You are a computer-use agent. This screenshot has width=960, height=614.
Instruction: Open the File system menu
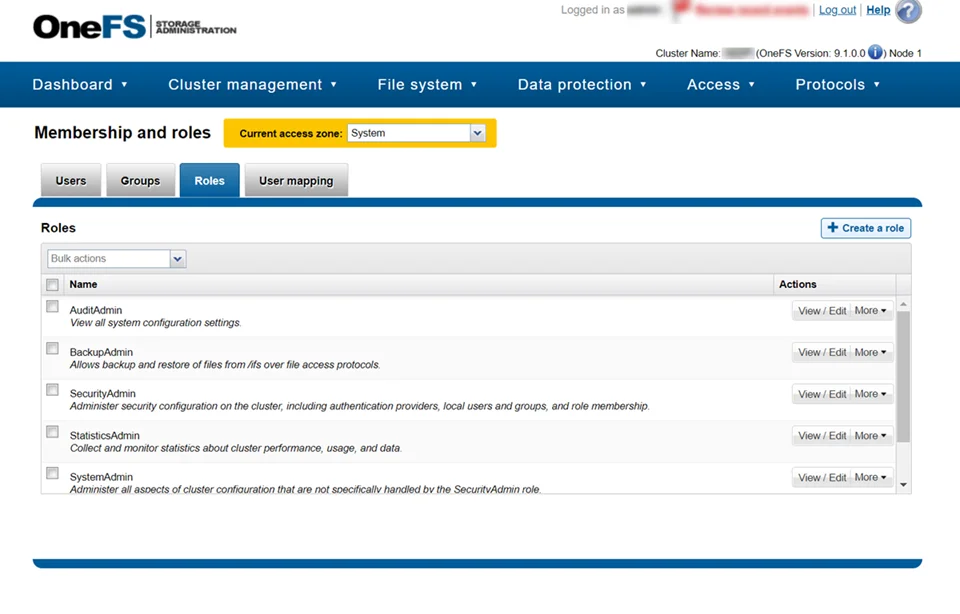(x=427, y=84)
